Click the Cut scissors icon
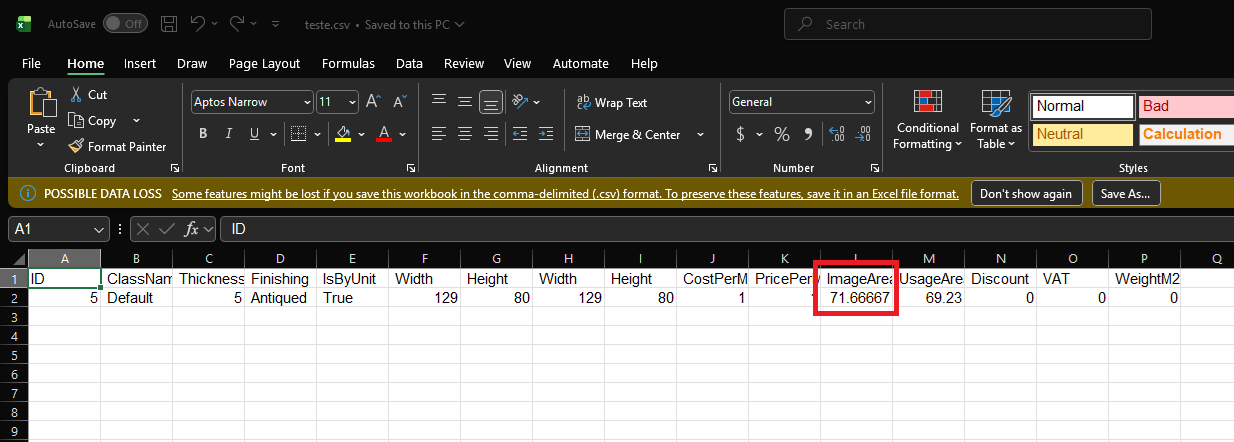Screen dimensions: 1234x442 point(77,95)
